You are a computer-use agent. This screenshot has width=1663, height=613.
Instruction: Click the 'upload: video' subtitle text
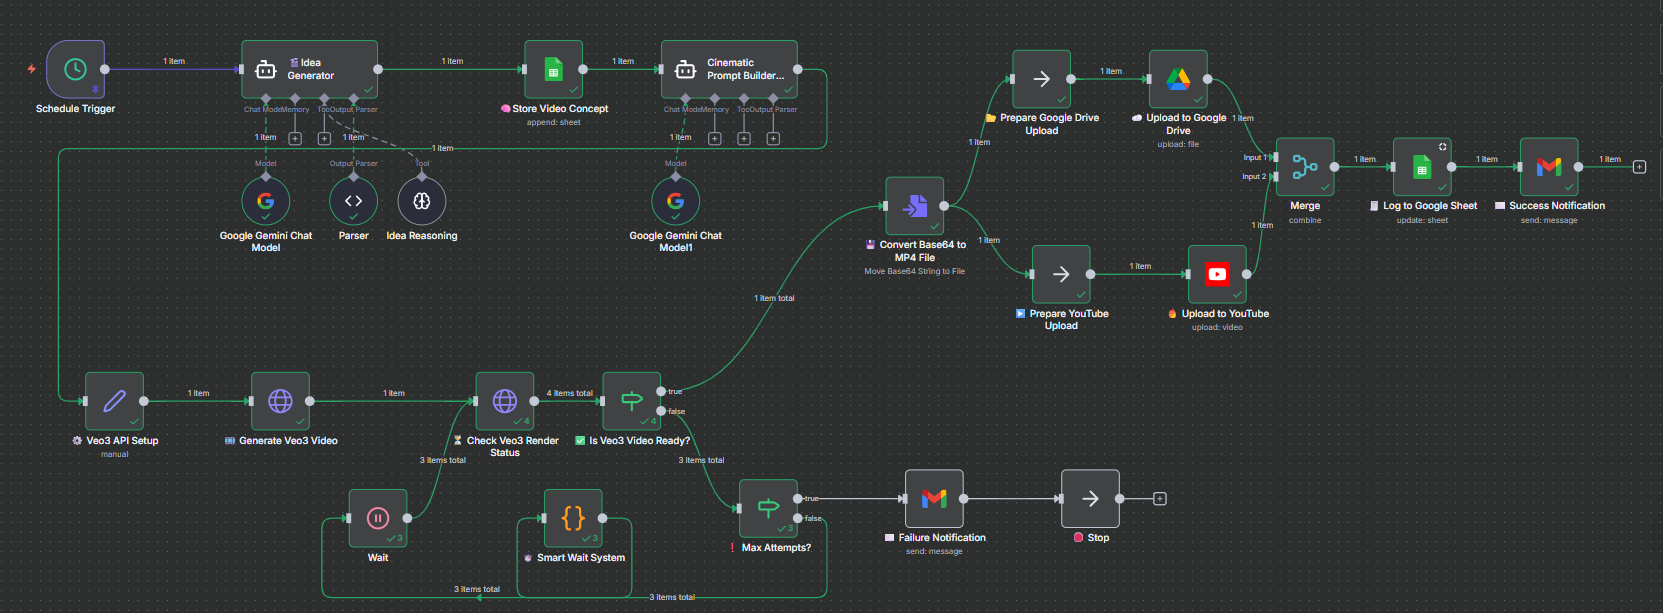pyautogui.click(x=1217, y=327)
